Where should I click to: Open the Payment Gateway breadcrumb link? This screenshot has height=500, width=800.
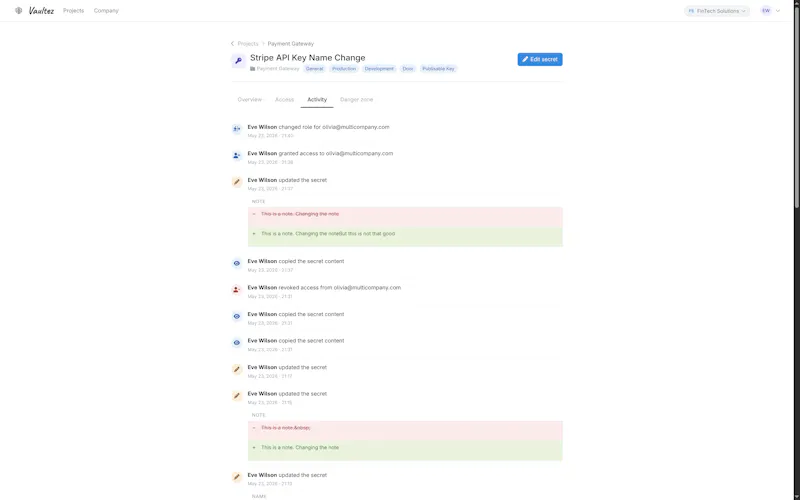pyautogui.click(x=291, y=43)
